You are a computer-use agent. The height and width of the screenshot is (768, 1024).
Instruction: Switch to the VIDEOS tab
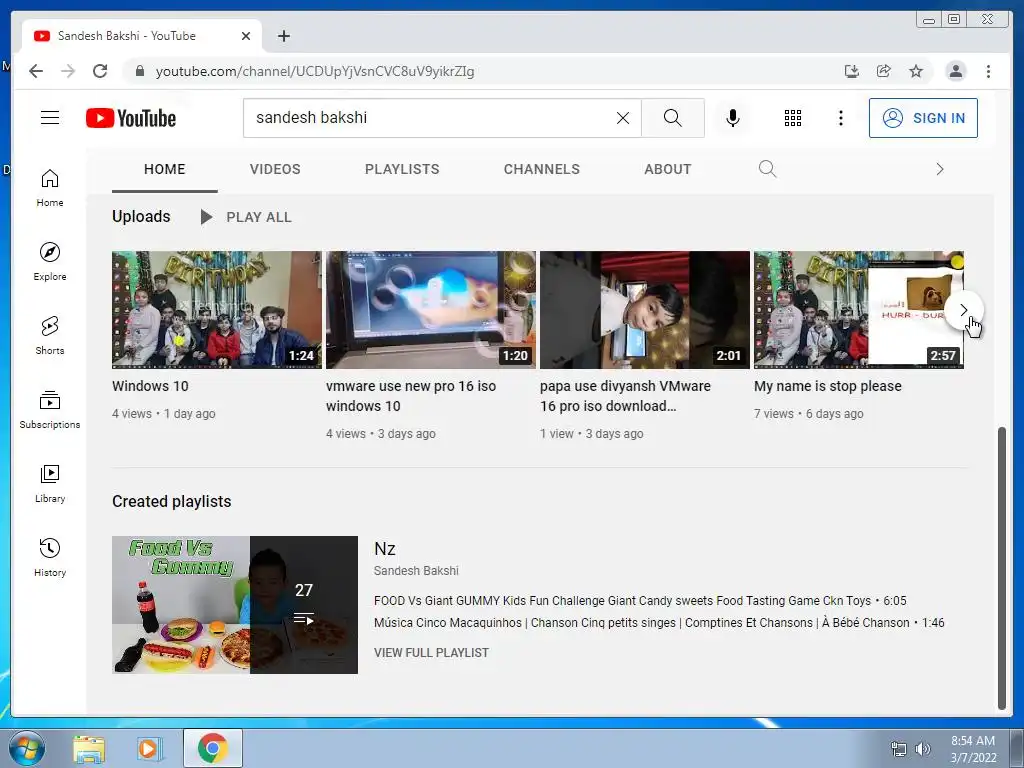pos(275,169)
